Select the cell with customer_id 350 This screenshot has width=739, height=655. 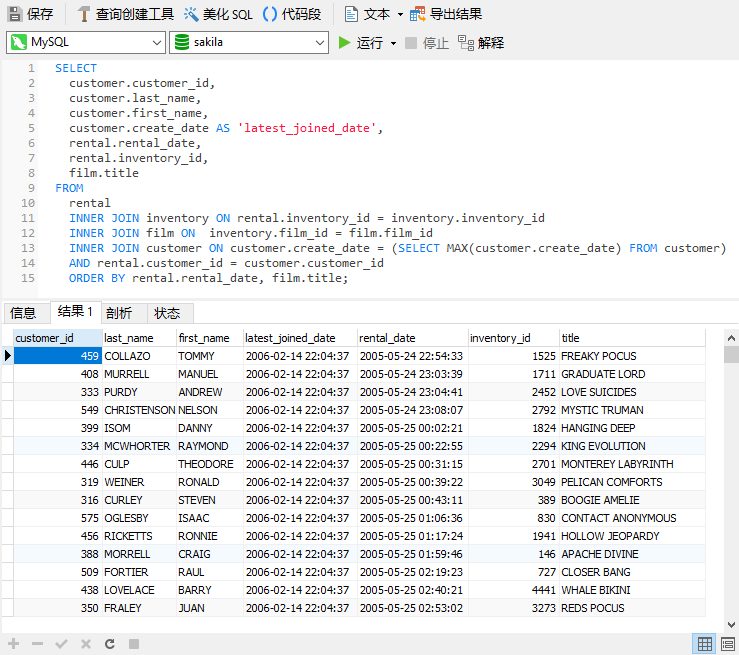pos(57,608)
